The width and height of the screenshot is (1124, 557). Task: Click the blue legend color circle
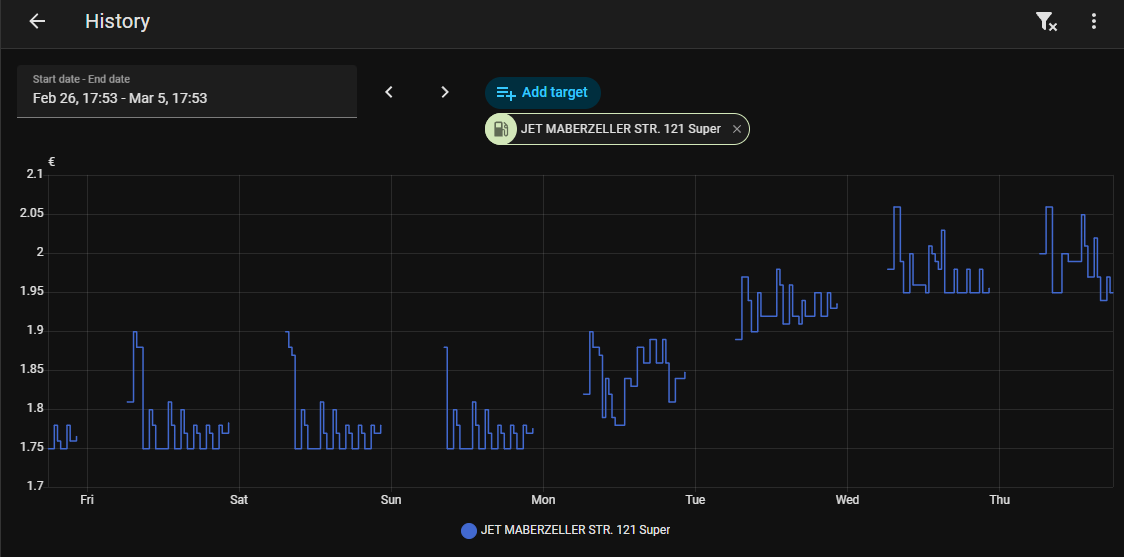[x=468, y=530]
